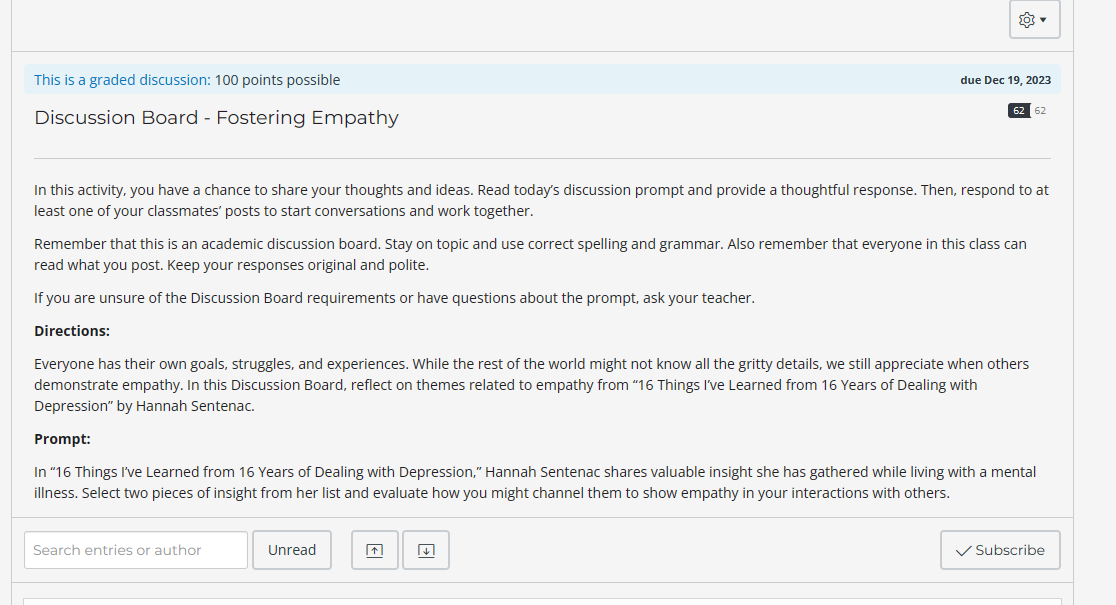This screenshot has width=1116, height=605.
Task: Click the "due Dec 19, 2023" date label
Action: pos(1005,79)
